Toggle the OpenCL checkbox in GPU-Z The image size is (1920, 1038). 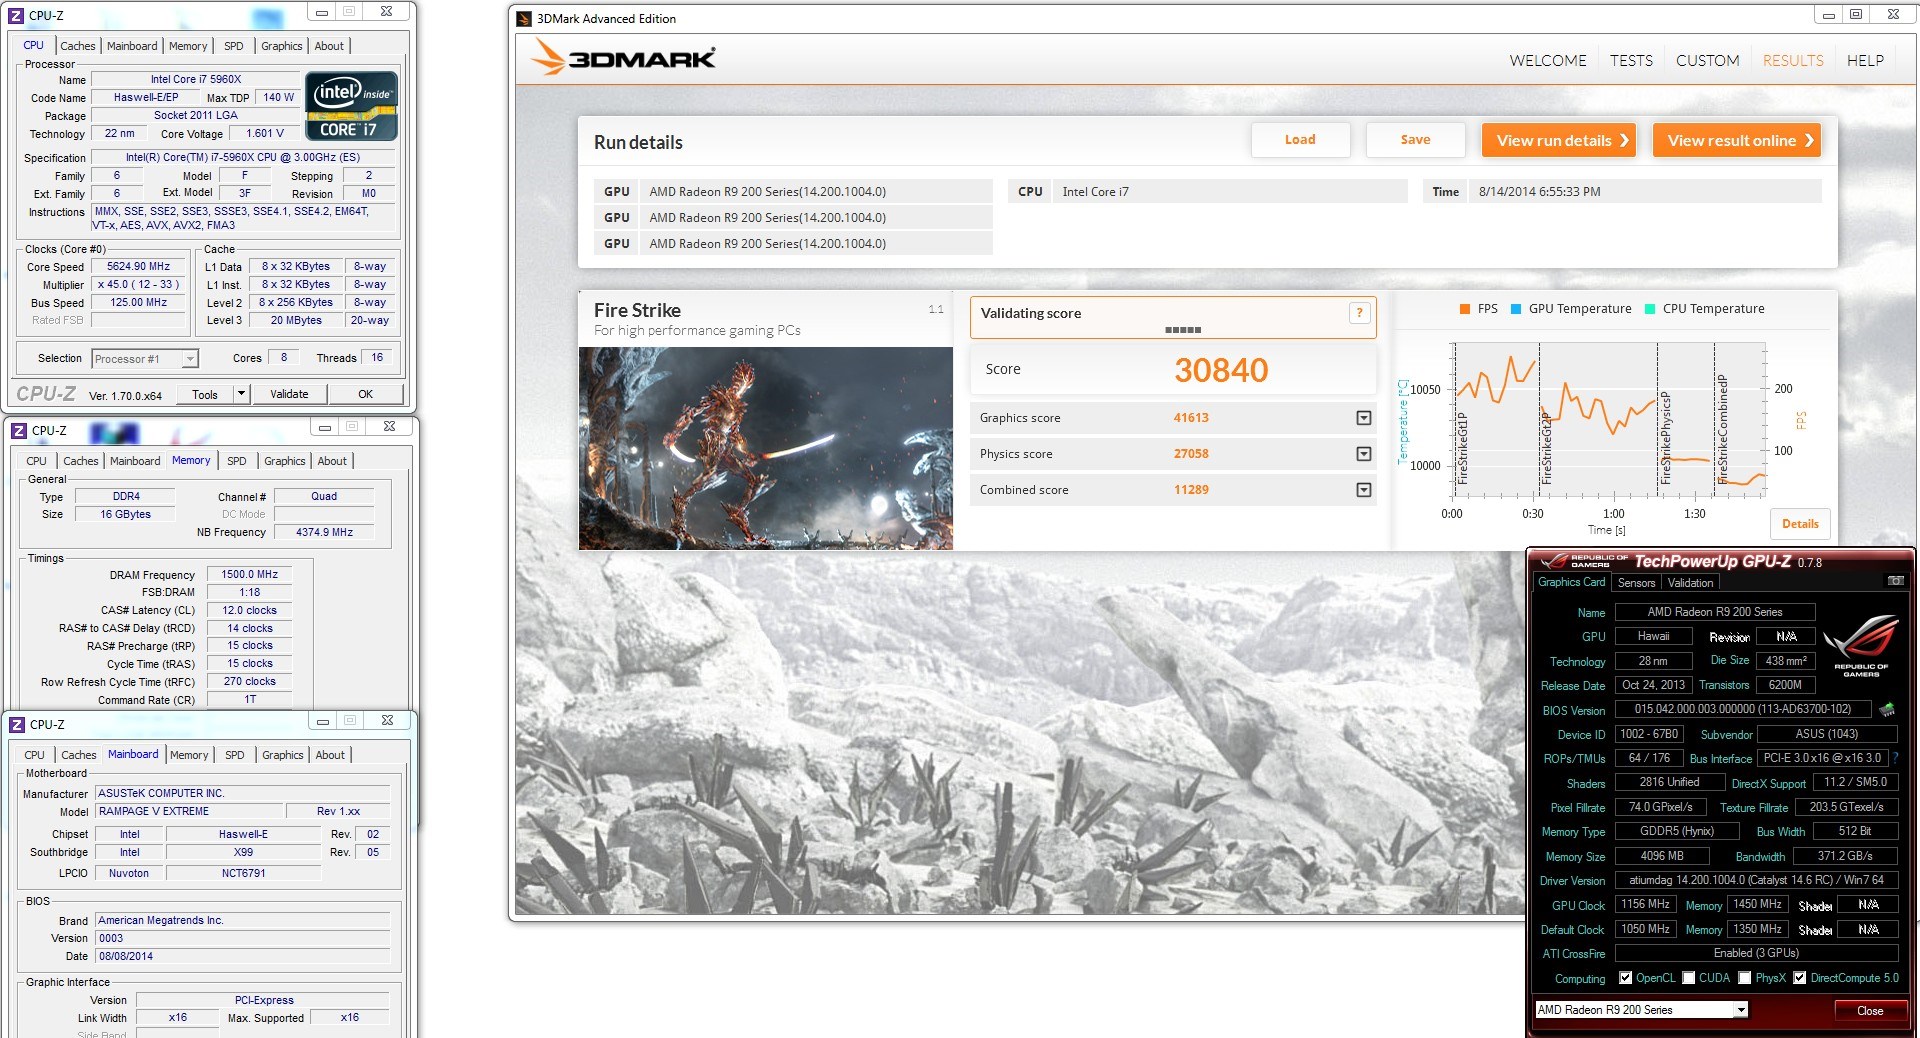point(1625,978)
